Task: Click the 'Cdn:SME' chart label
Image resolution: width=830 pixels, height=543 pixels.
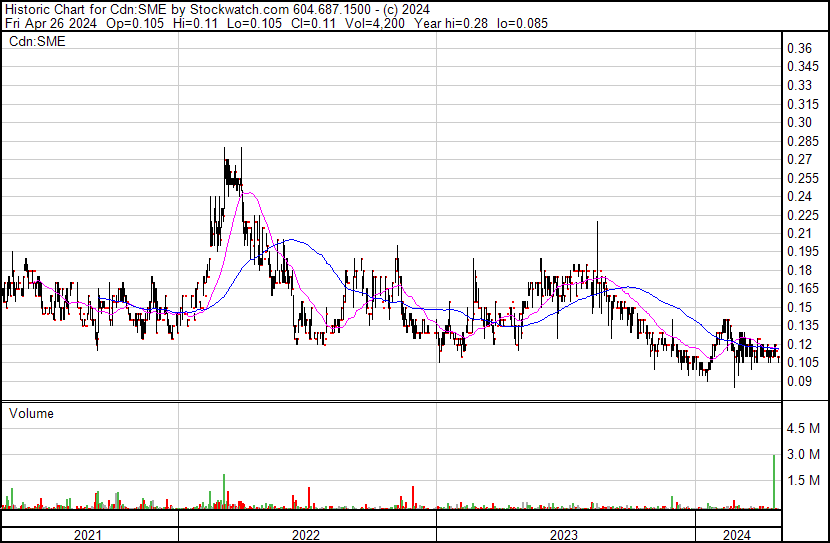Action: (37, 41)
